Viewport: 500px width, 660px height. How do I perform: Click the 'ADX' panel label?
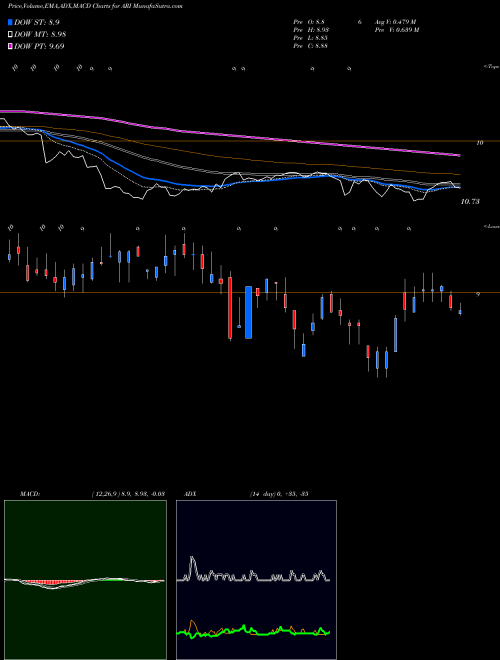coord(191,494)
